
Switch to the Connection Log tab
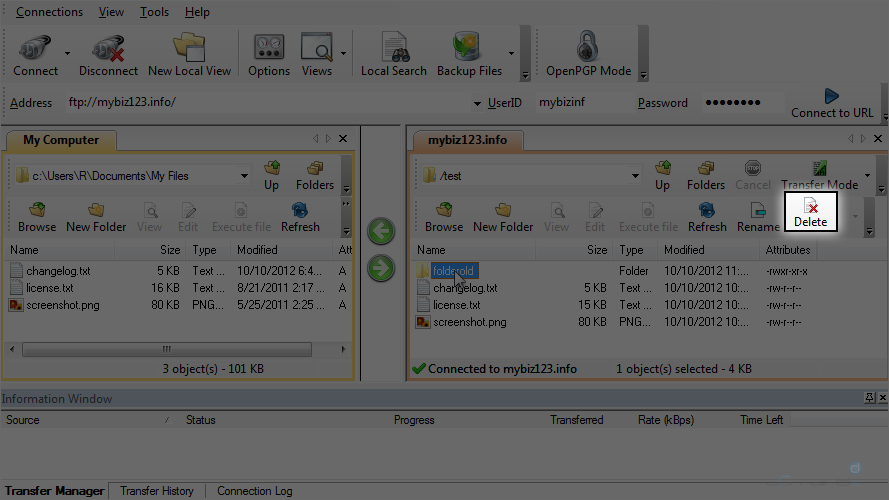click(x=254, y=491)
